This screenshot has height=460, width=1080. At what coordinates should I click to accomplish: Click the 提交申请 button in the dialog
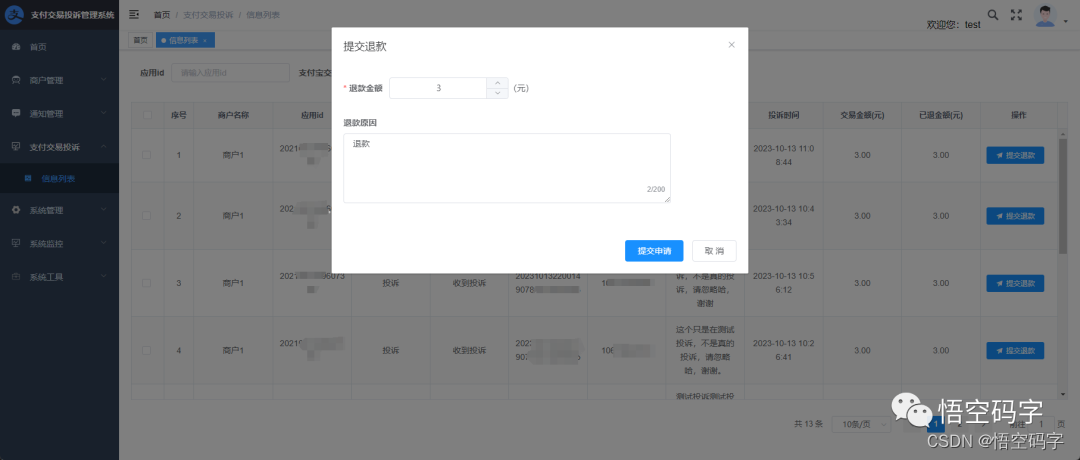tap(654, 251)
